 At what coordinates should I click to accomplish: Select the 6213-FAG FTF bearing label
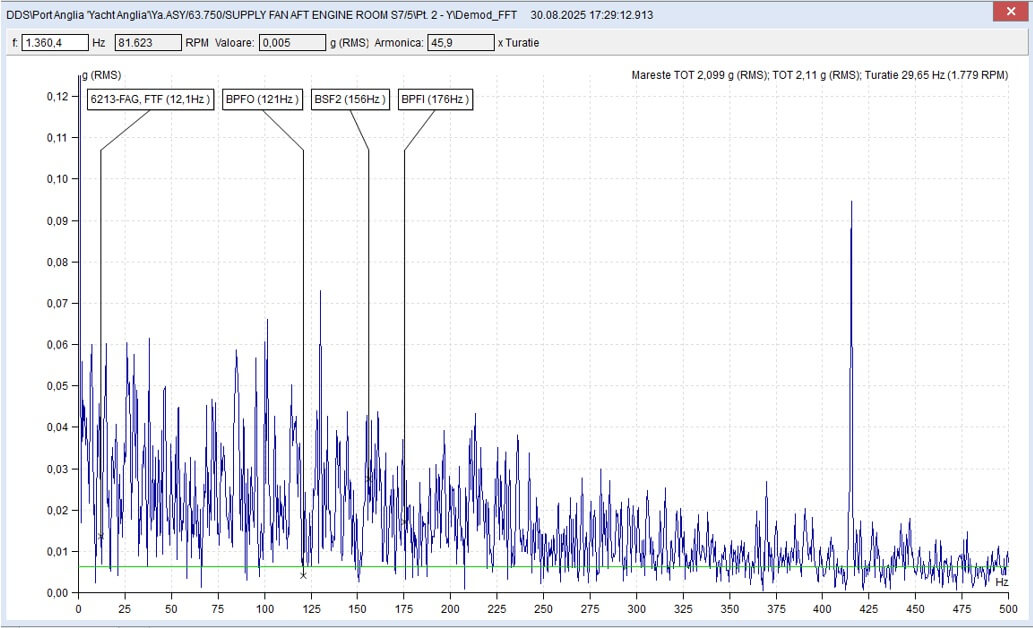pyautogui.click(x=151, y=100)
